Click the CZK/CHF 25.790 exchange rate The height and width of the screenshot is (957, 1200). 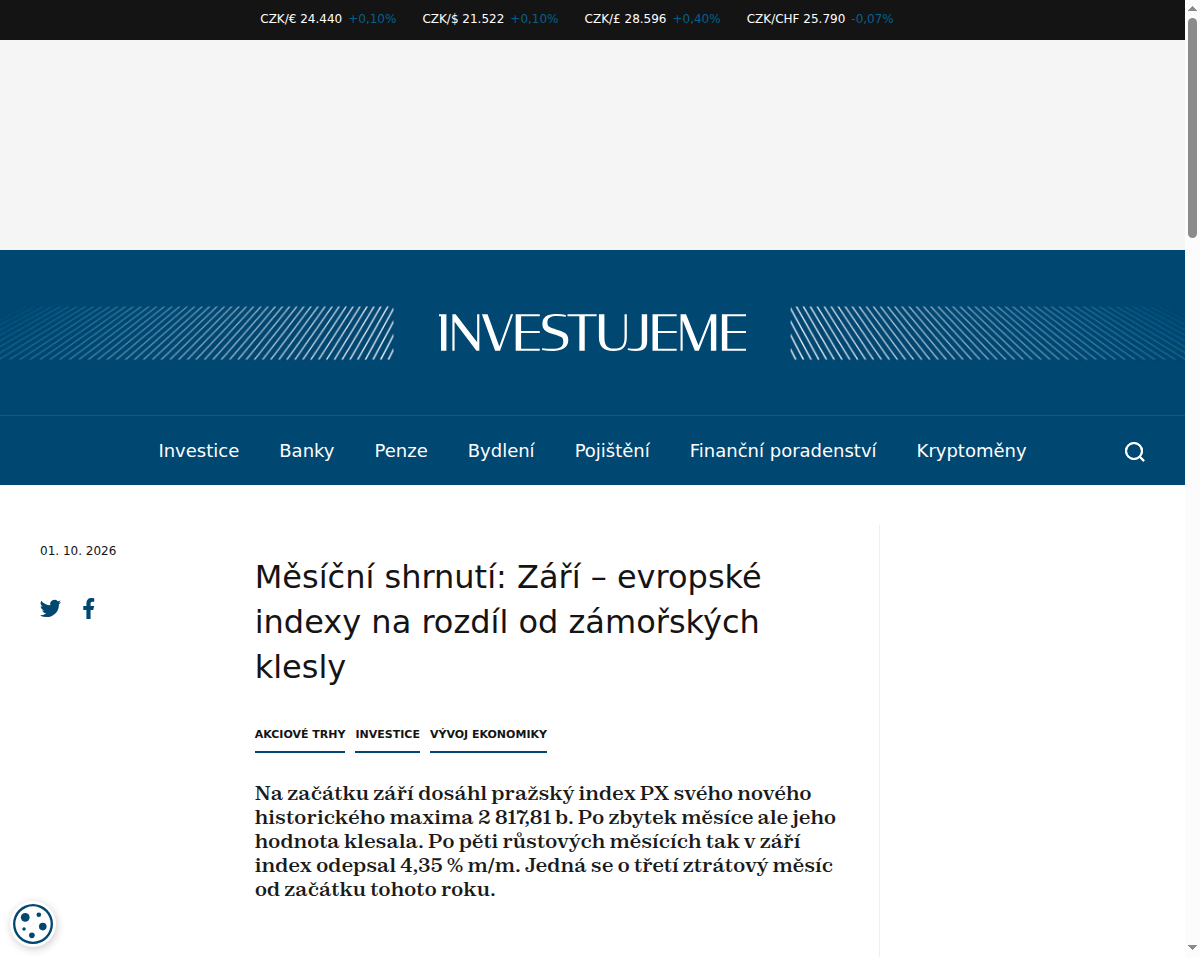[796, 19]
